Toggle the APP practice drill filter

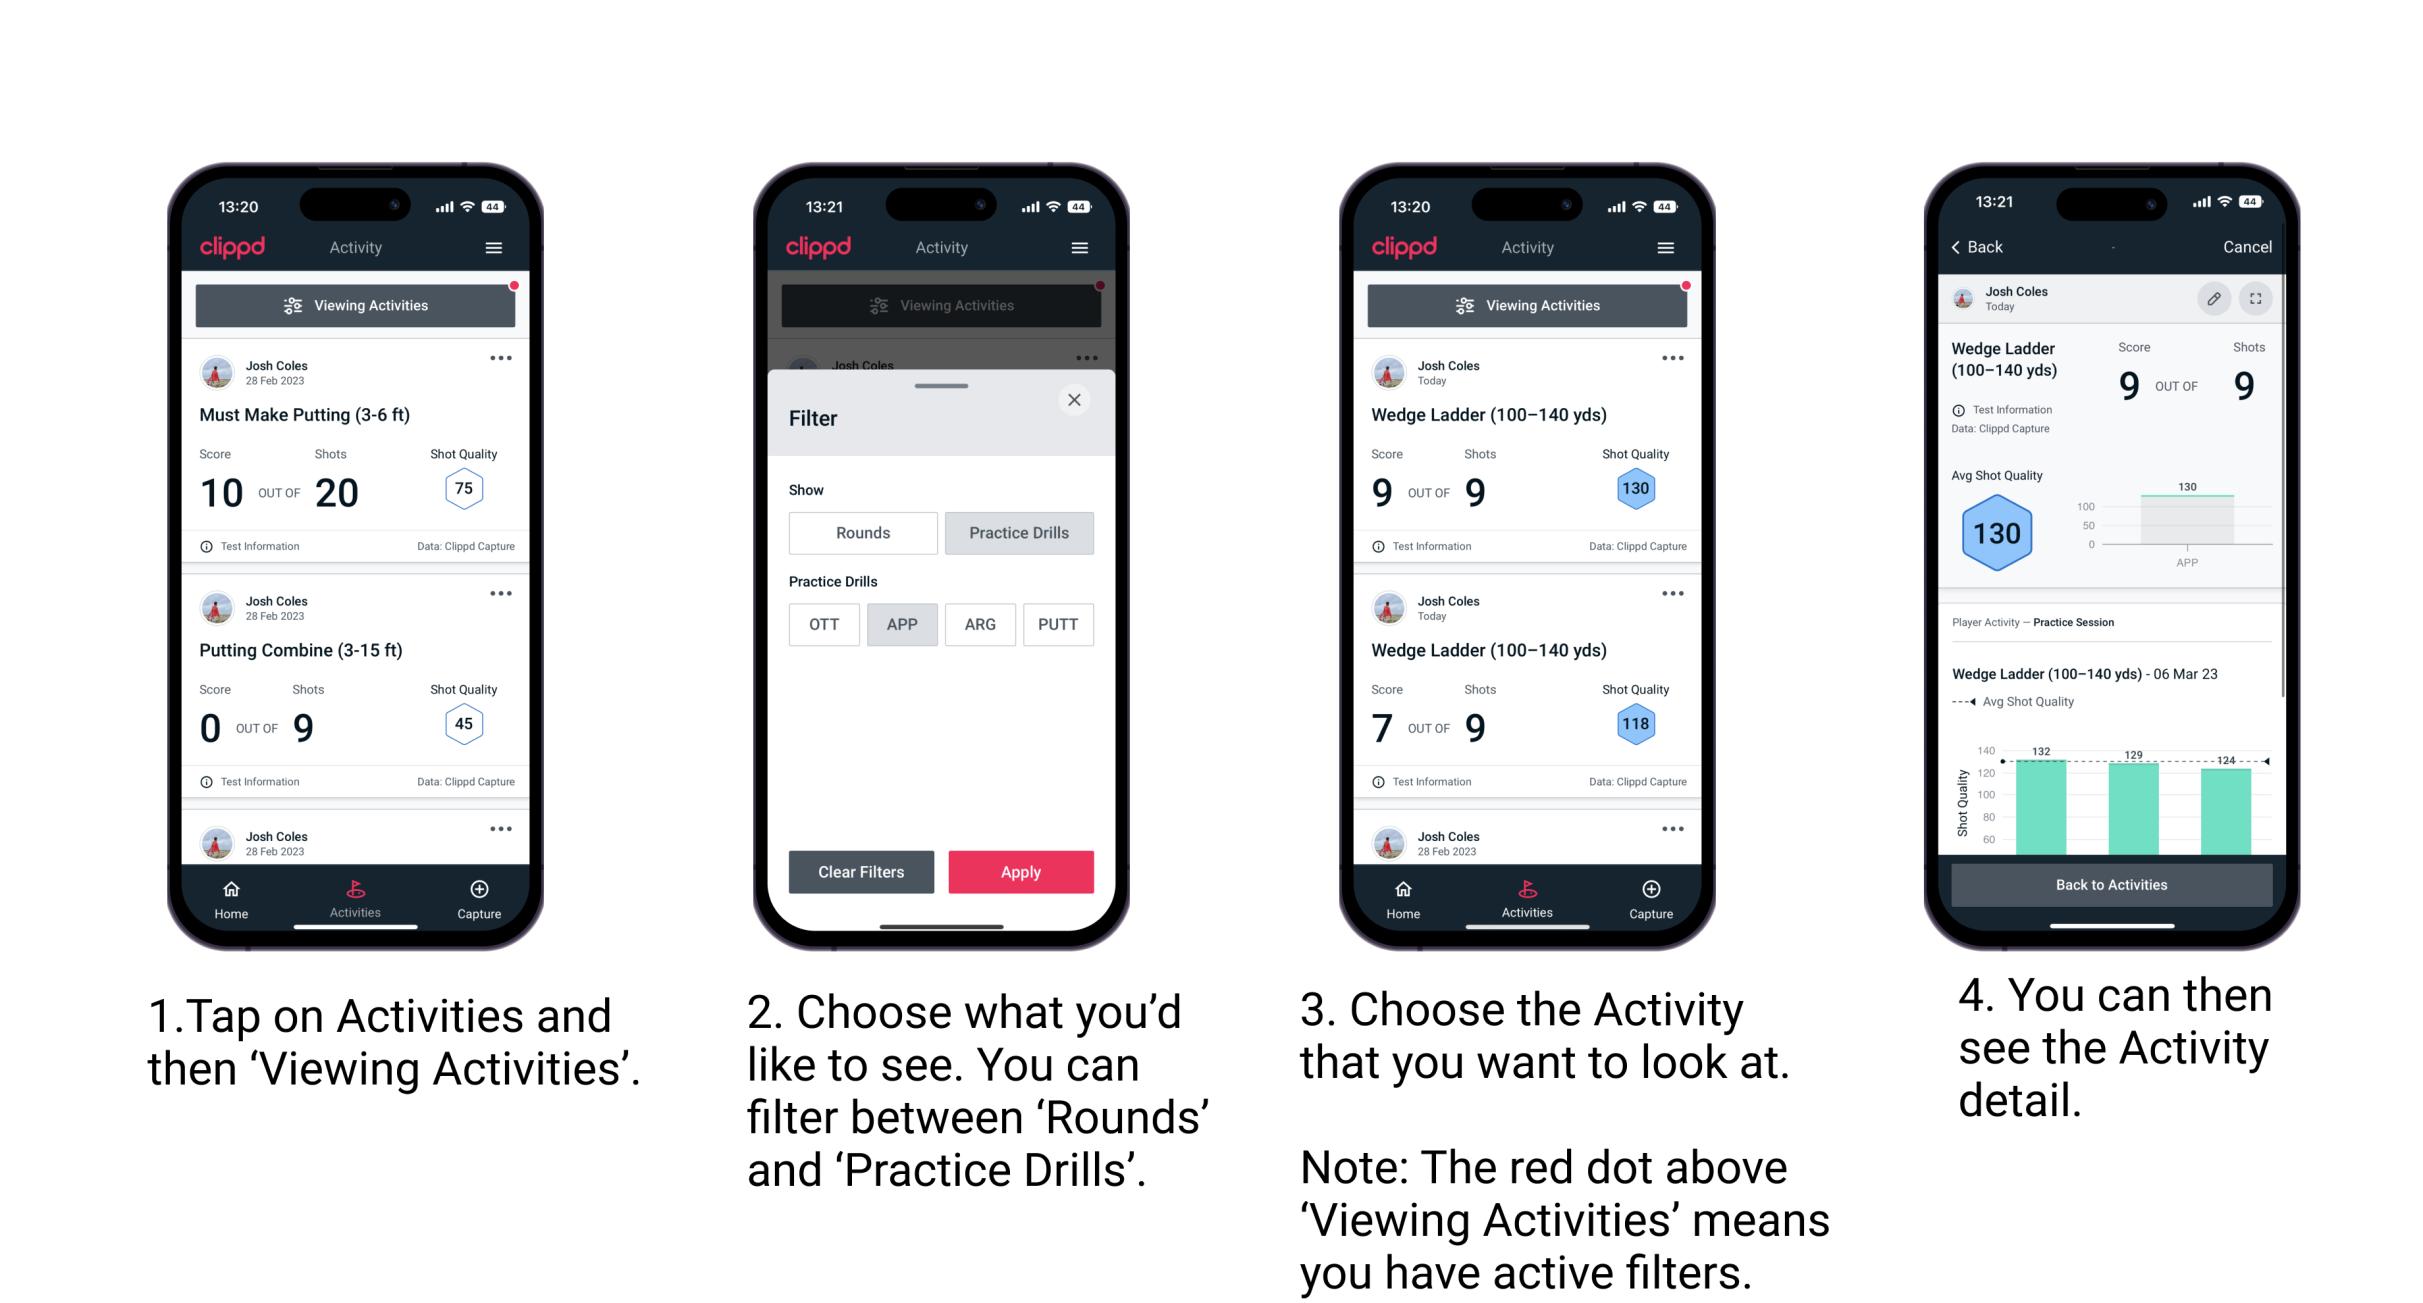(903, 624)
